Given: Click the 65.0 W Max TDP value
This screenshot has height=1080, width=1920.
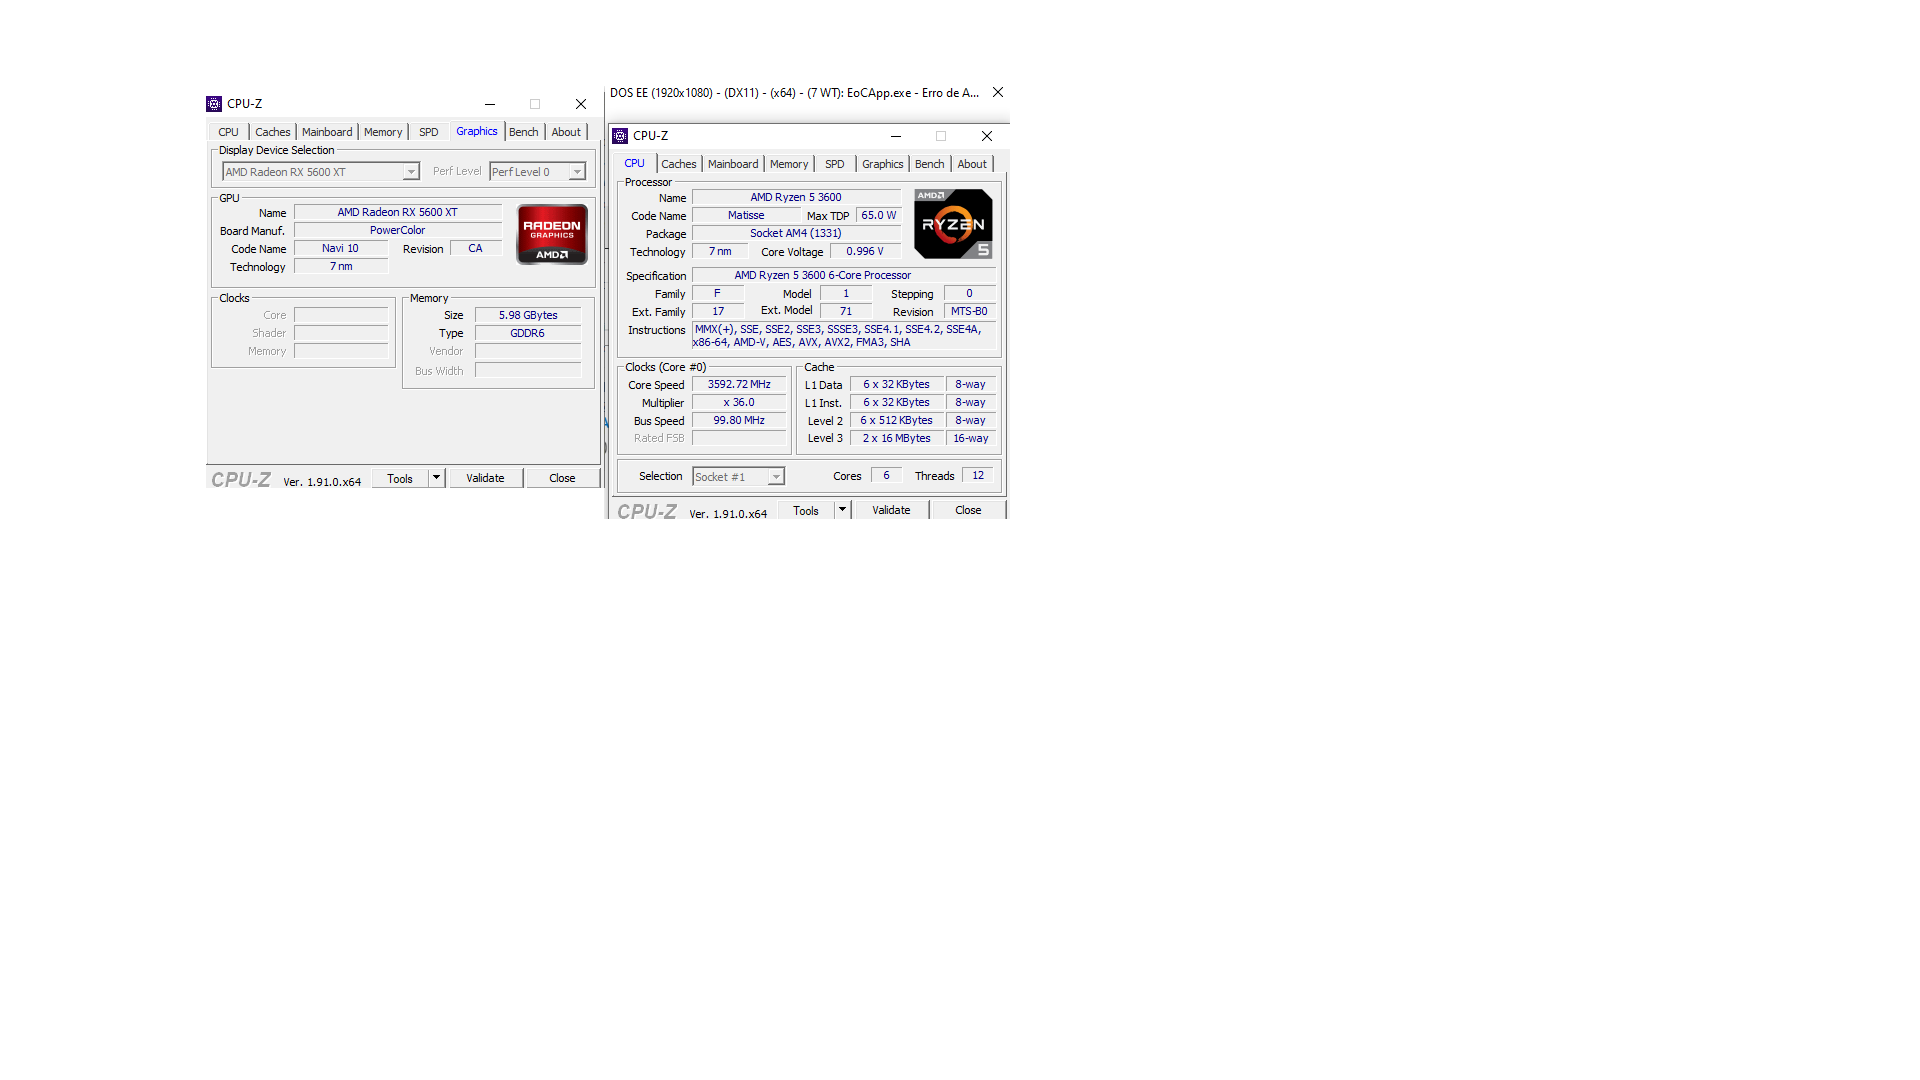Looking at the screenshot, I should click(x=879, y=215).
